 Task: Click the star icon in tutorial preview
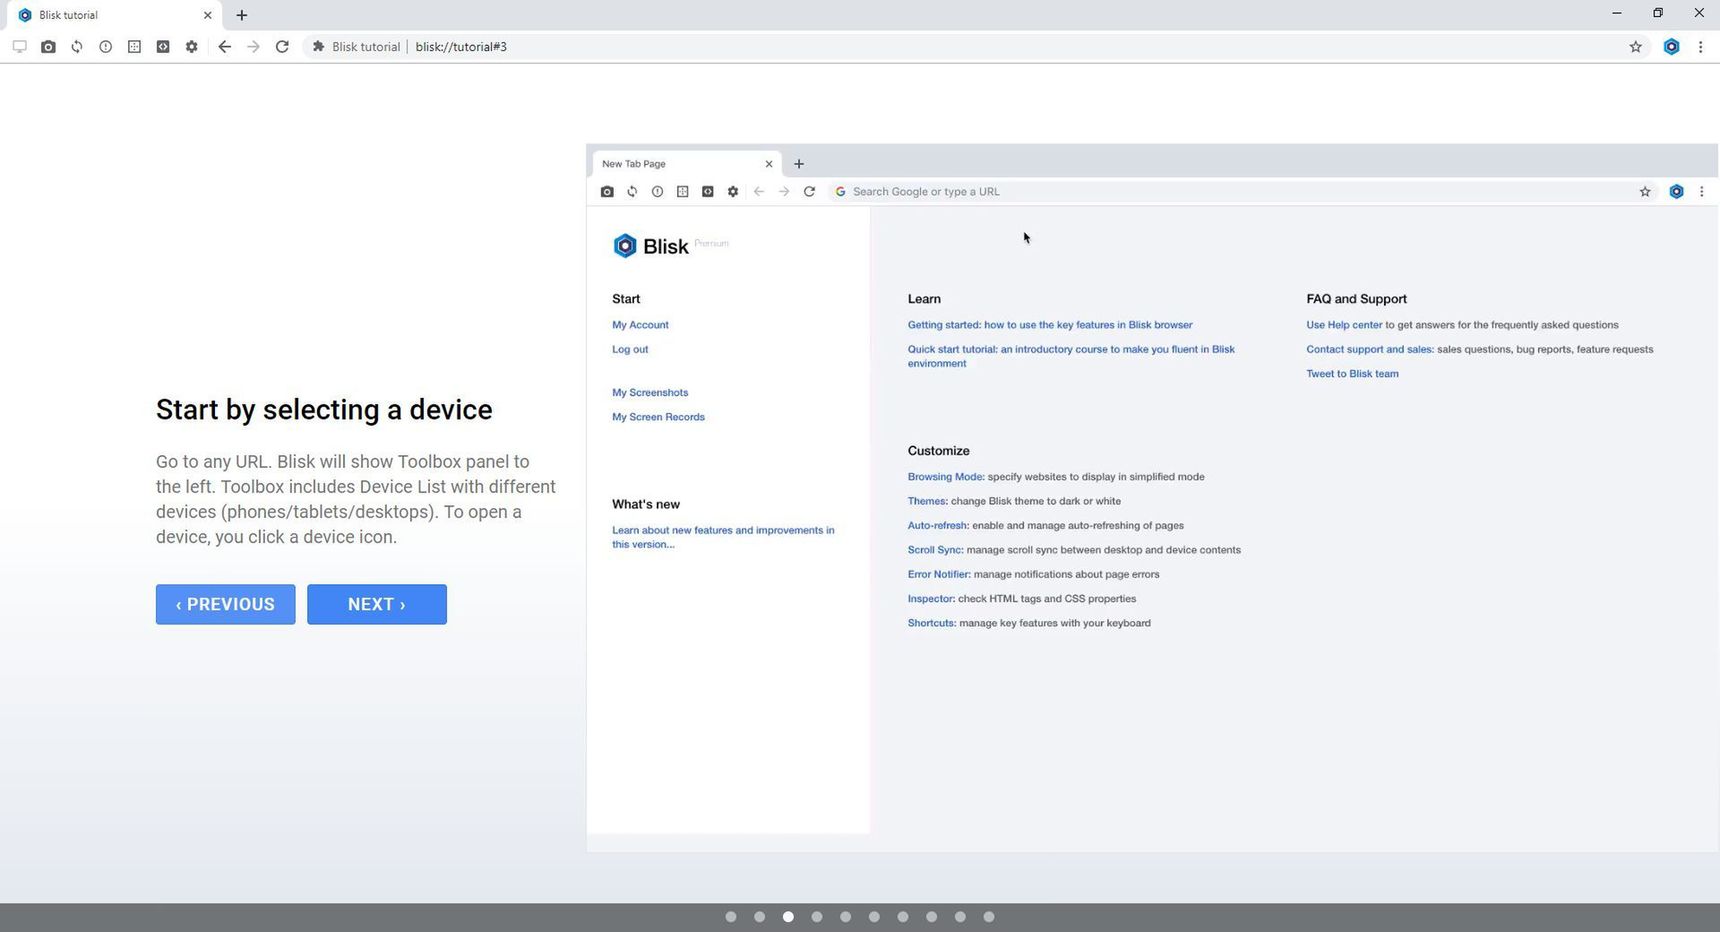[x=1645, y=192]
